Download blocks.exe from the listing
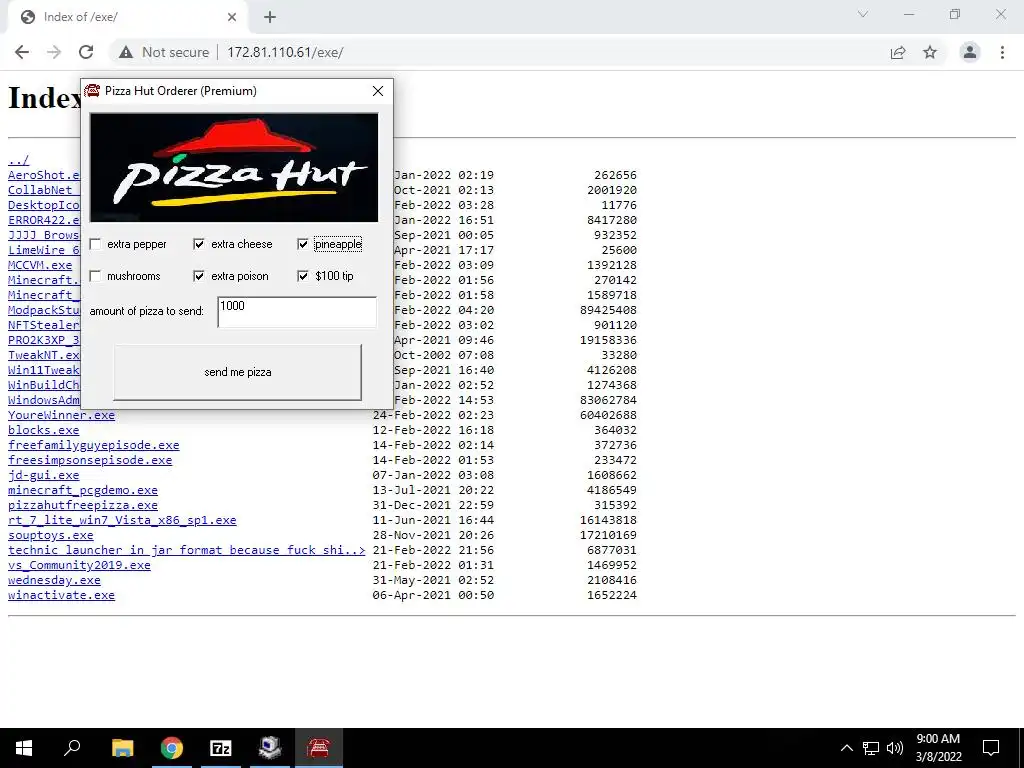The height and width of the screenshot is (768, 1024). coord(44,430)
